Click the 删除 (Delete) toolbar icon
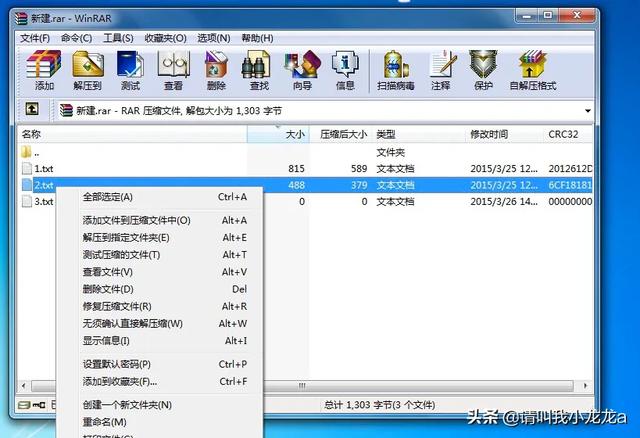The width and height of the screenshot is (640, 438). [216, 64]
